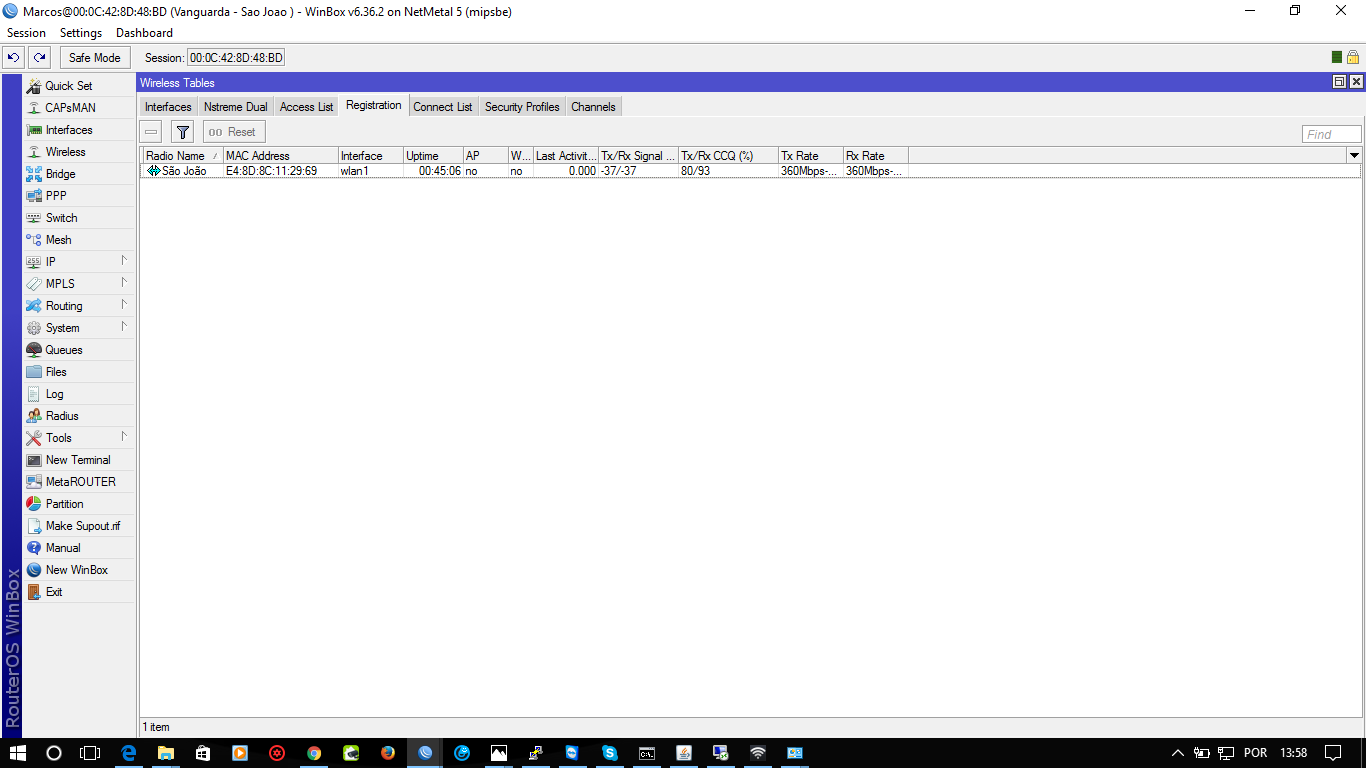Open the columns dropdown arrow in the table header
Screen dimensions: 1366x768
click(x=1354, y=155)
